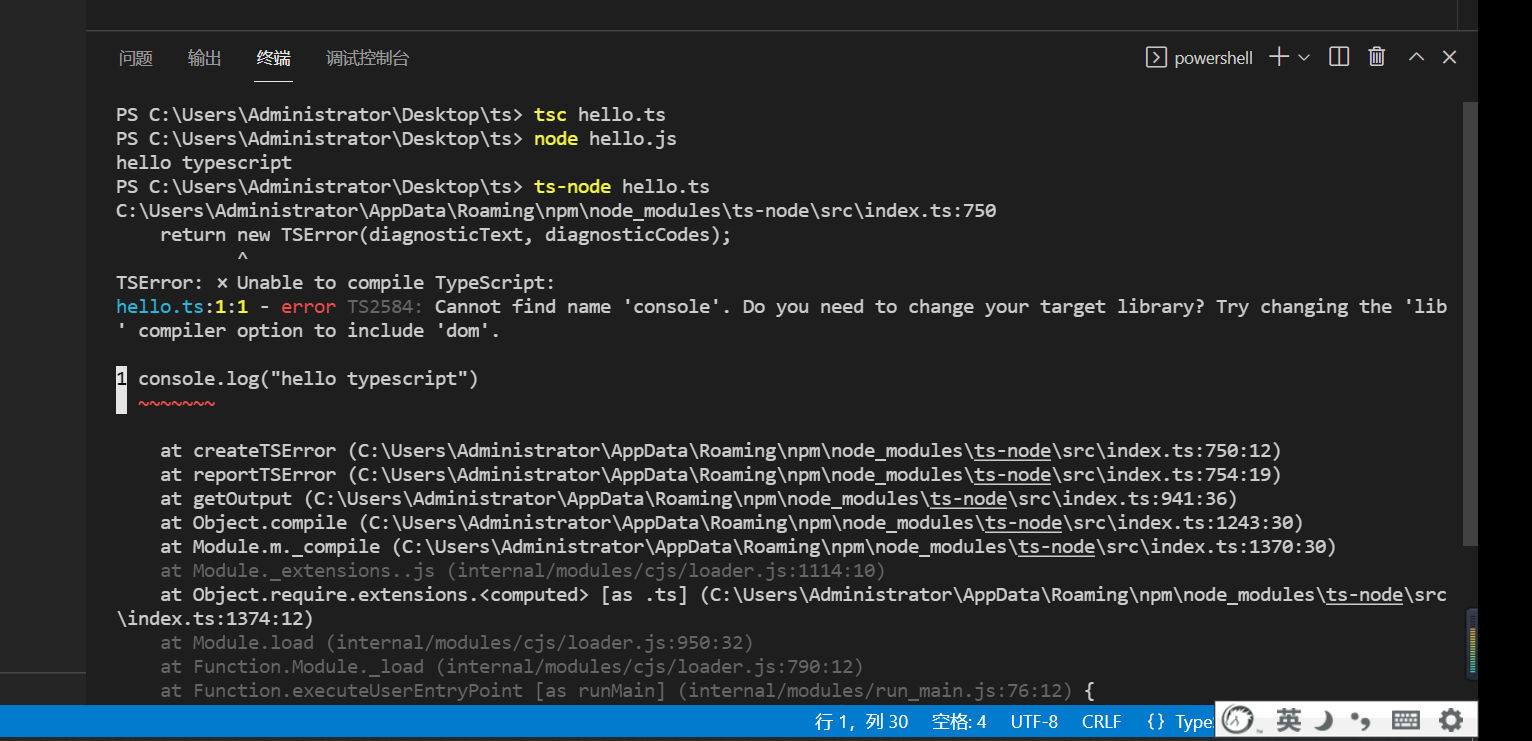
Task: Change indentation via 空格: 4 in status bar
Action: [959, 722]
